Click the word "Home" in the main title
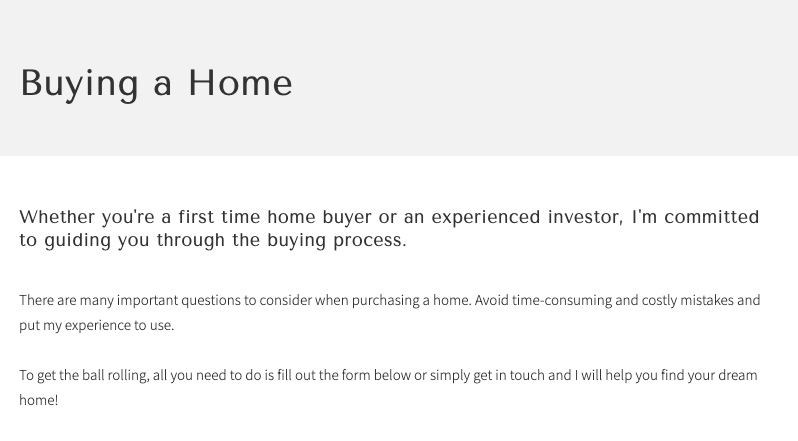This screenshot has height=441, width=798. click(240, 83)
